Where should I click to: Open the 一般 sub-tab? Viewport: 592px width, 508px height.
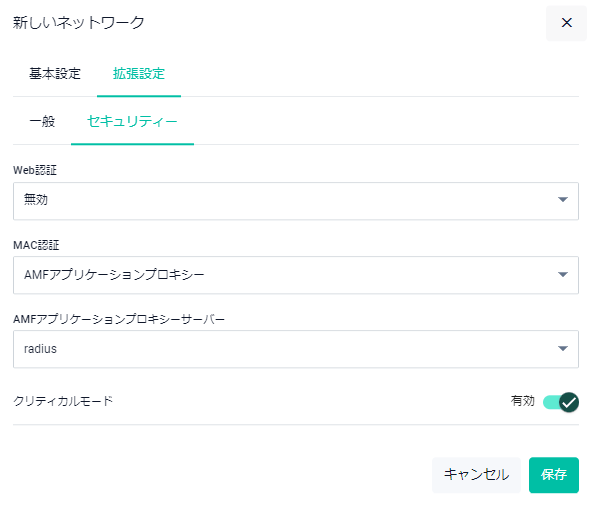pos(42,122)
